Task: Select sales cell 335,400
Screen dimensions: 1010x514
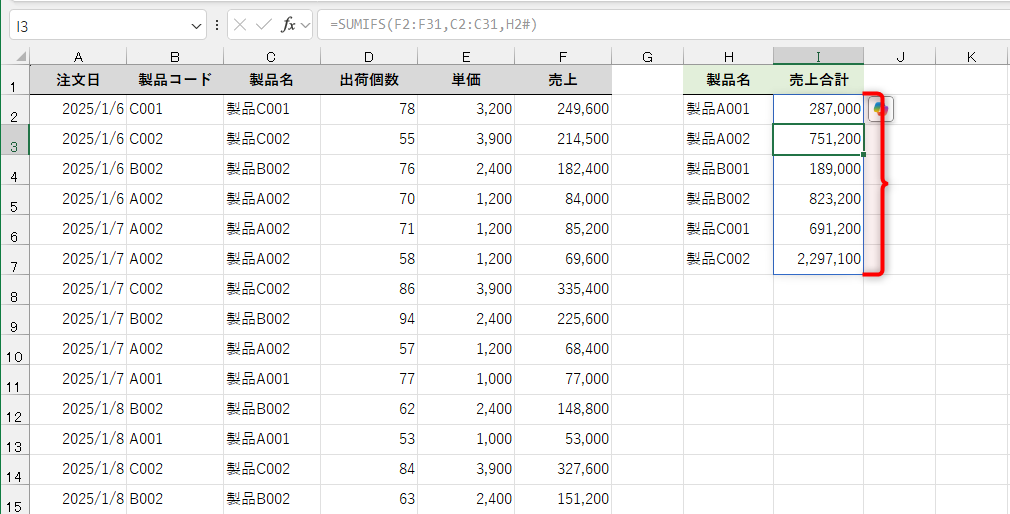Action: (x=564, y=289)
